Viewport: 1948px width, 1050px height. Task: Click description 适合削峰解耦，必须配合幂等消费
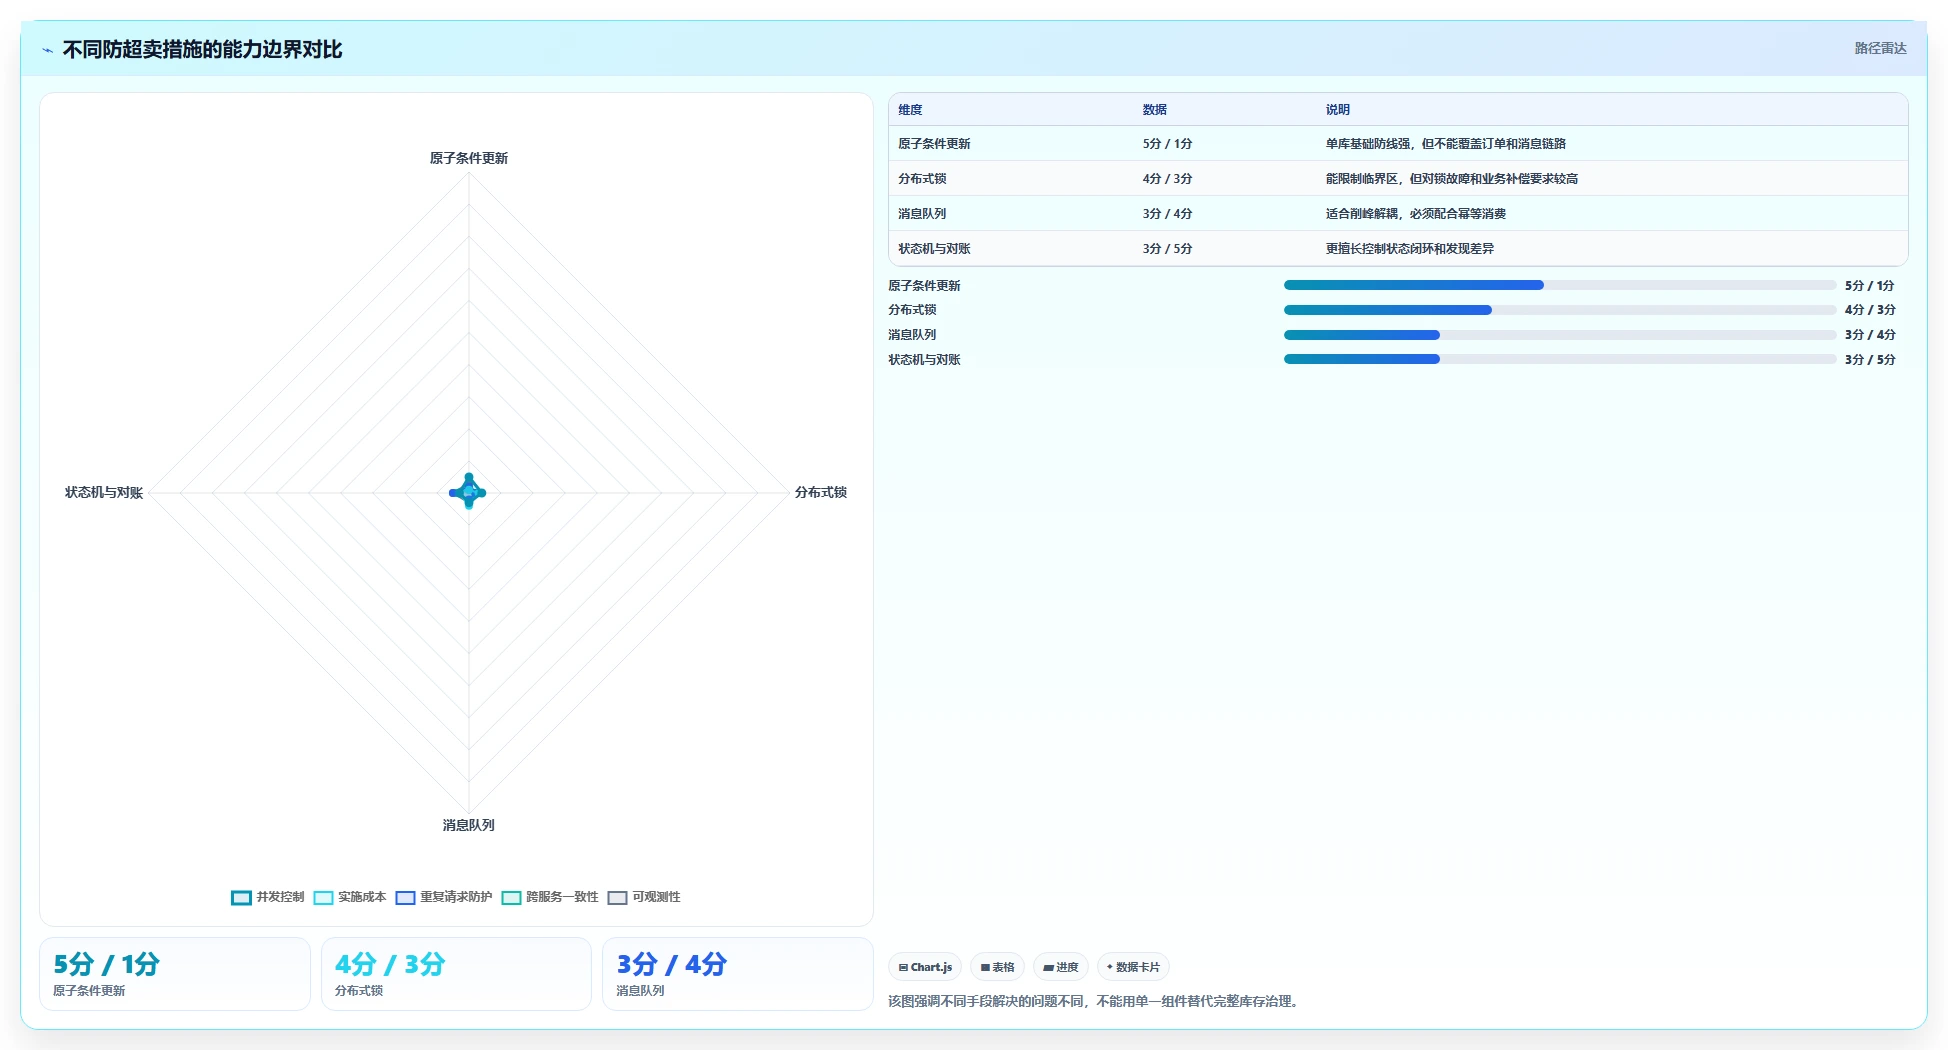(1416, 214)
